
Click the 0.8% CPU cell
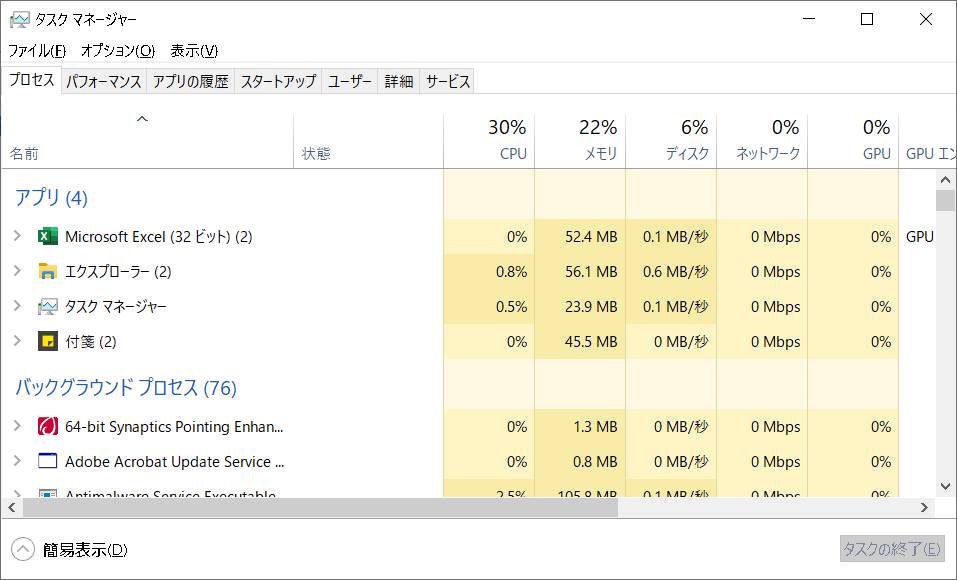pyautogui.click(x=489, y=271)
